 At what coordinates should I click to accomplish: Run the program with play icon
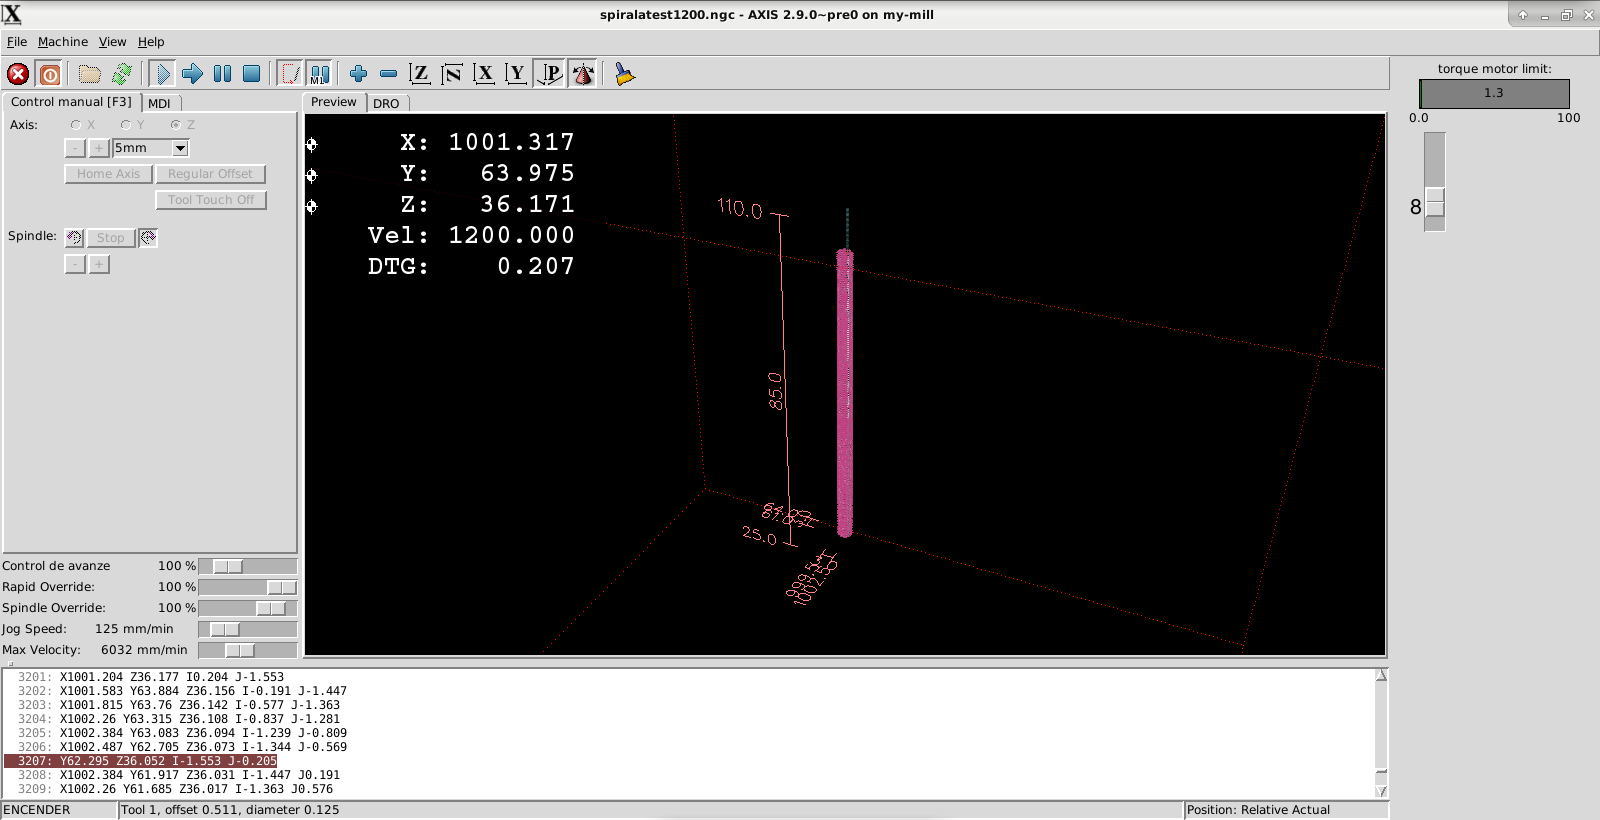click(x=163, y=74)
